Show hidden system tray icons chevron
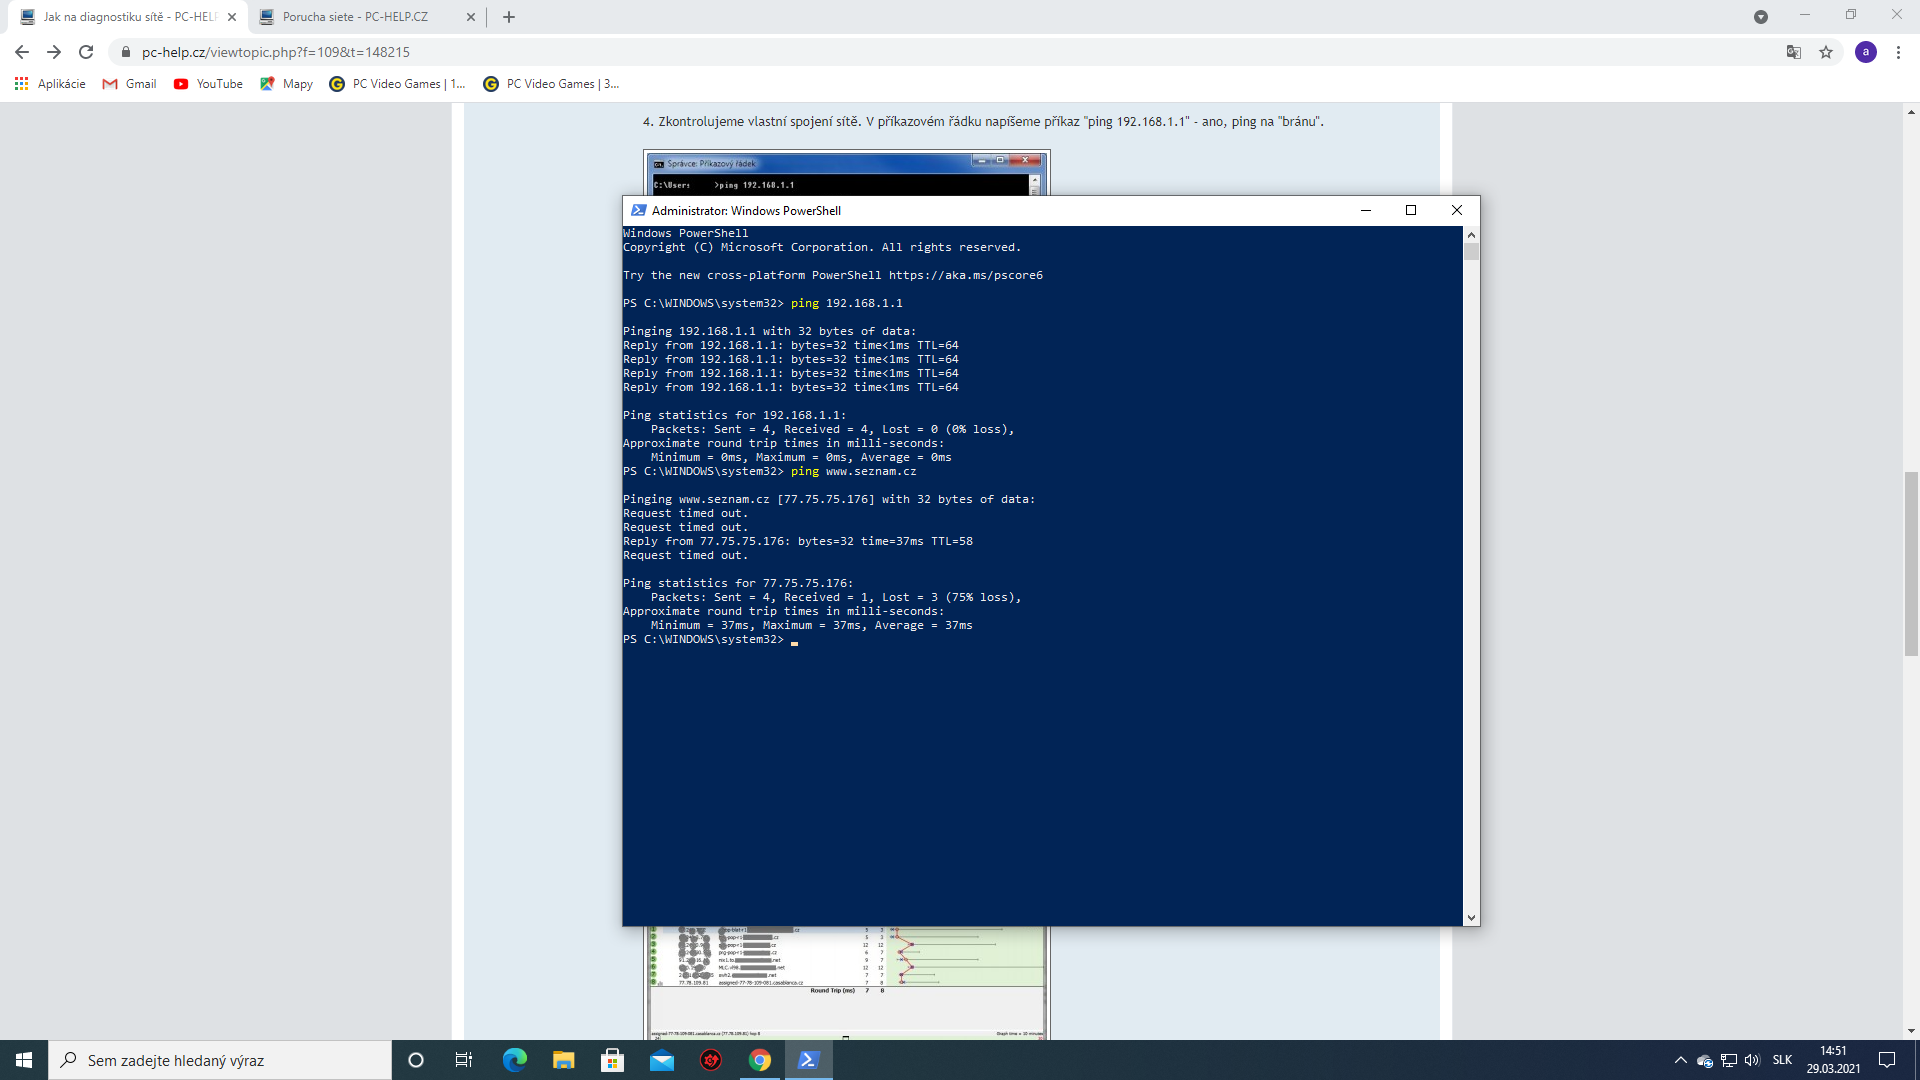Viewport: 1920px width, 1080px height. tap(1680, 1060)
